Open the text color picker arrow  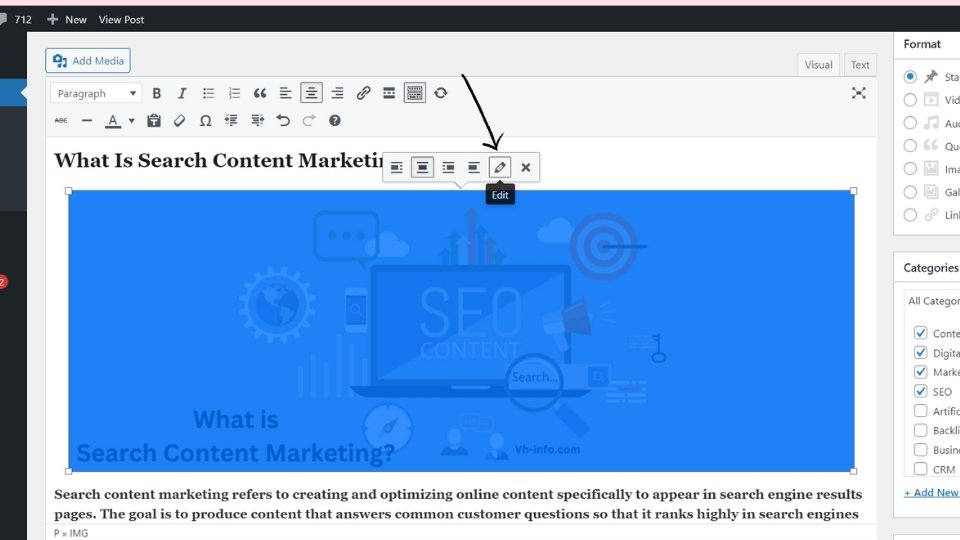pyautogui.click(x=131, y=121)
